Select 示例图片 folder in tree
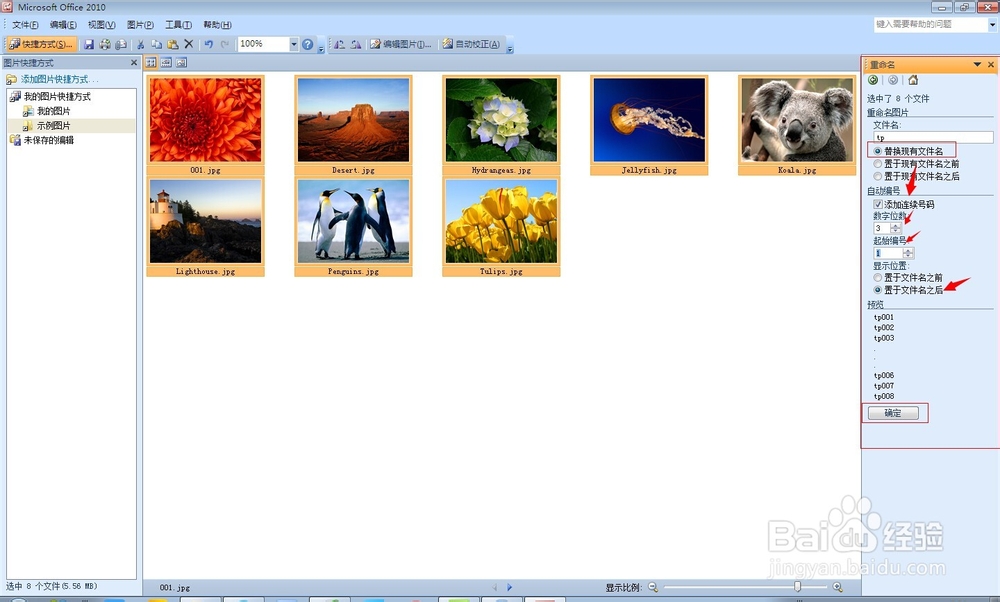This screenshot has width=1000, height=602. (x=54, y=126)
